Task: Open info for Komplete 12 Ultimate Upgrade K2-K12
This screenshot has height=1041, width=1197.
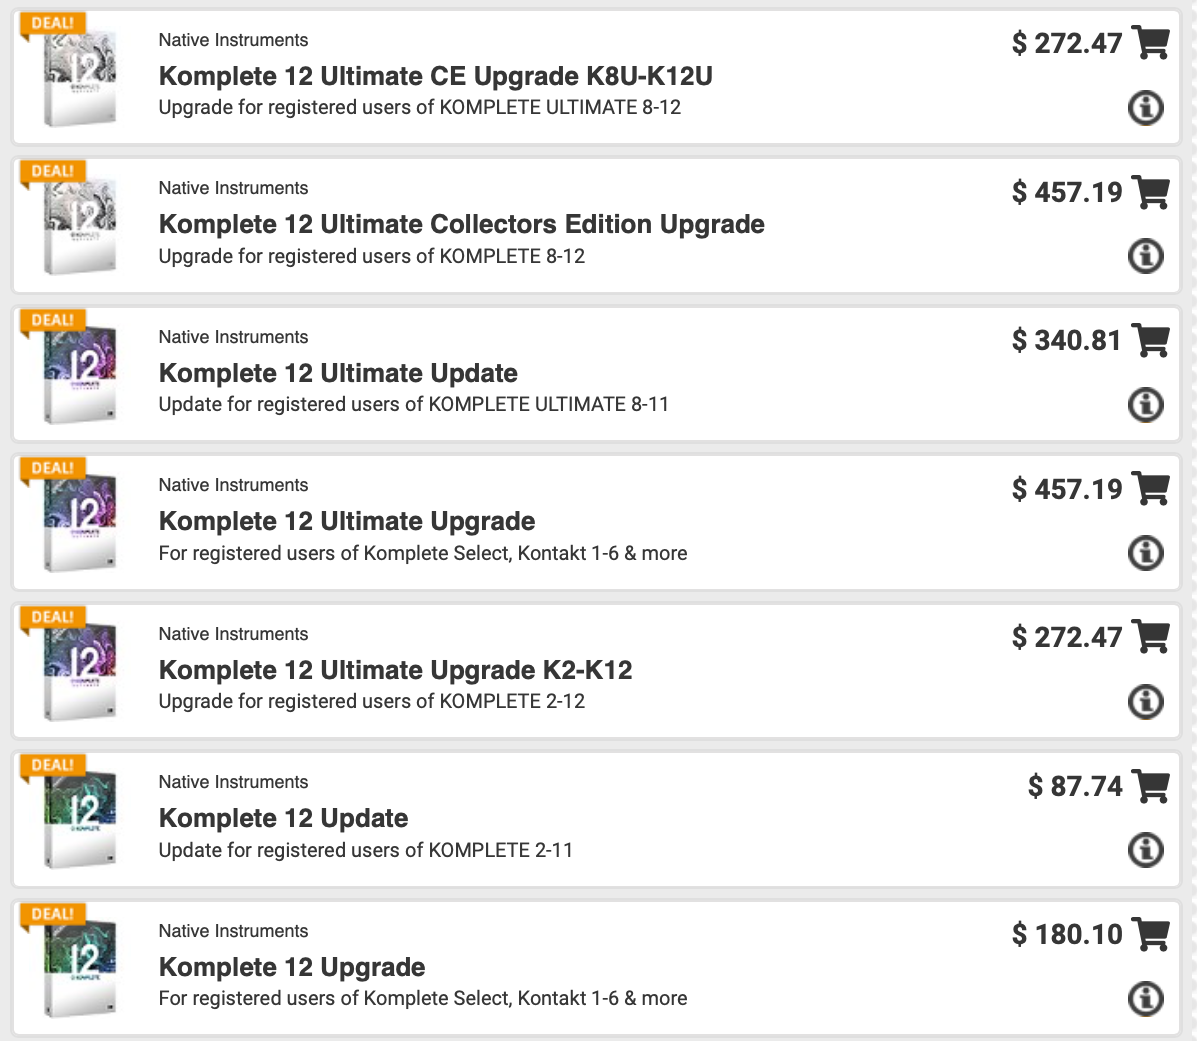Action: (x=1146, y=701)
